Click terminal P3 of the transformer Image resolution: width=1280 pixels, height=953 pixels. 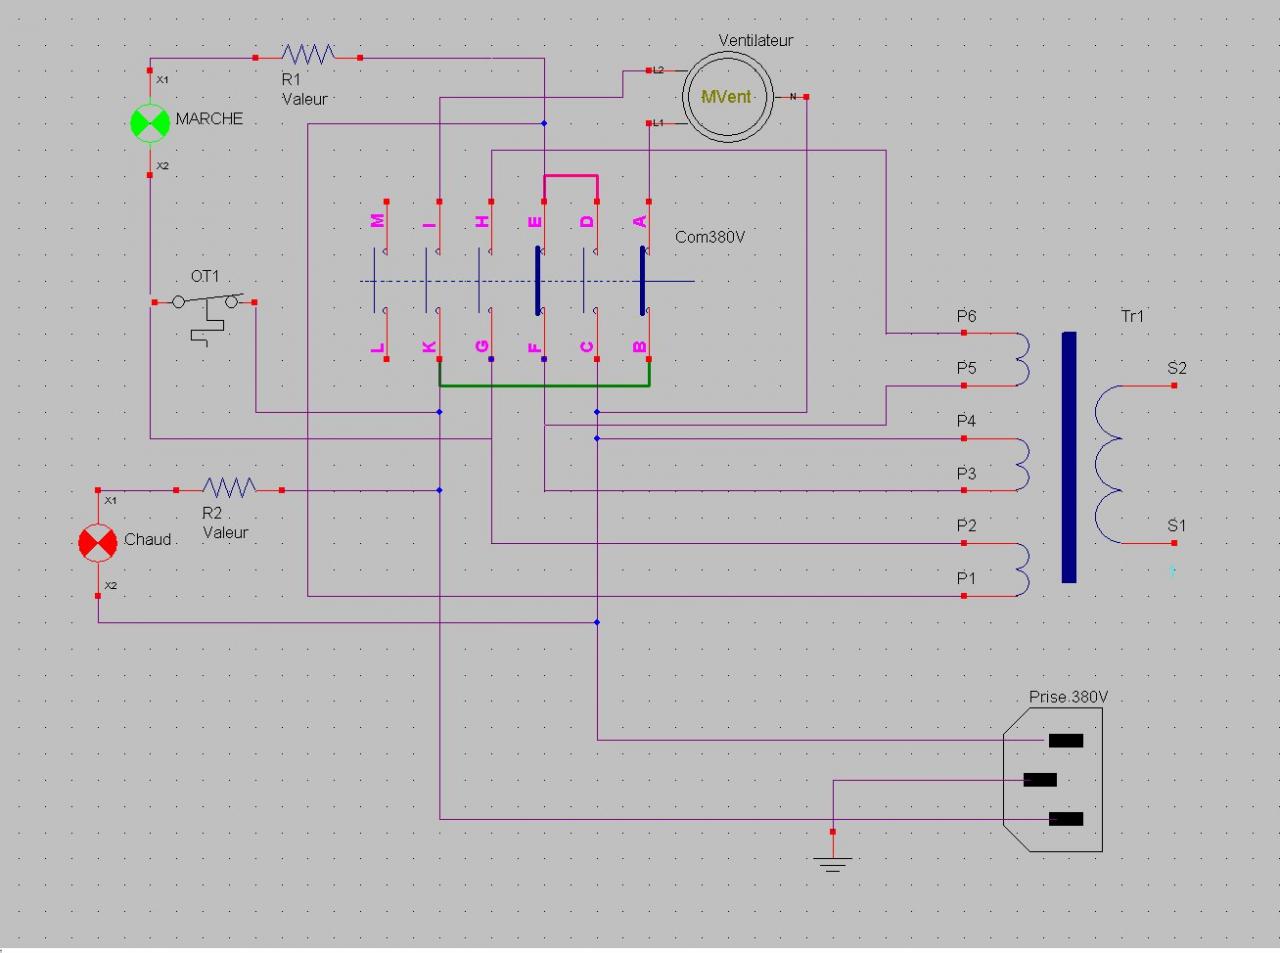point(964,490)
